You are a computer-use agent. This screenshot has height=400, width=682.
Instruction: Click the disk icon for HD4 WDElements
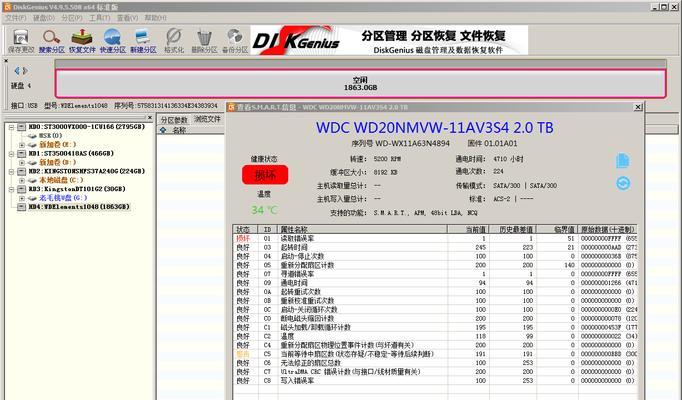point(22,207)
